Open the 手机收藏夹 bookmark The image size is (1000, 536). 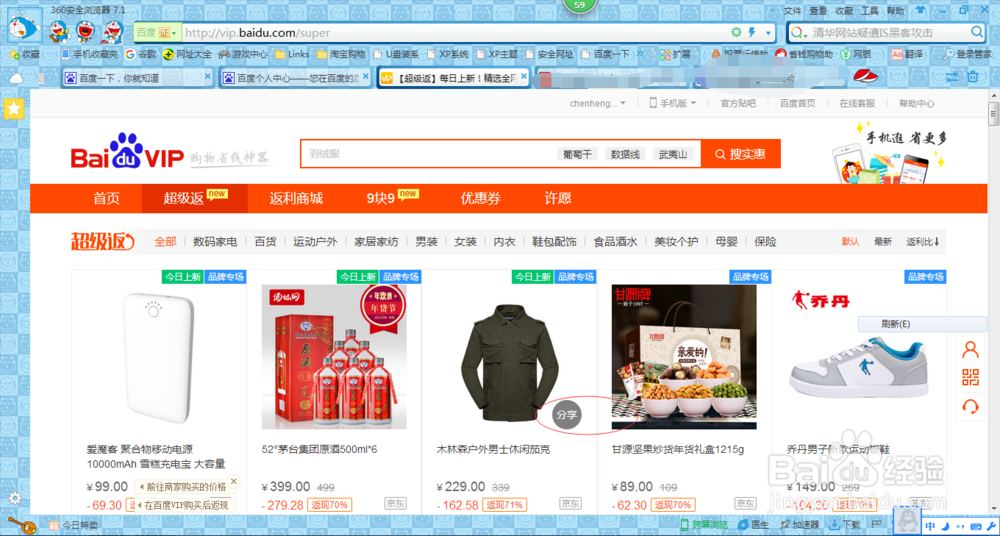pos(89,55)
